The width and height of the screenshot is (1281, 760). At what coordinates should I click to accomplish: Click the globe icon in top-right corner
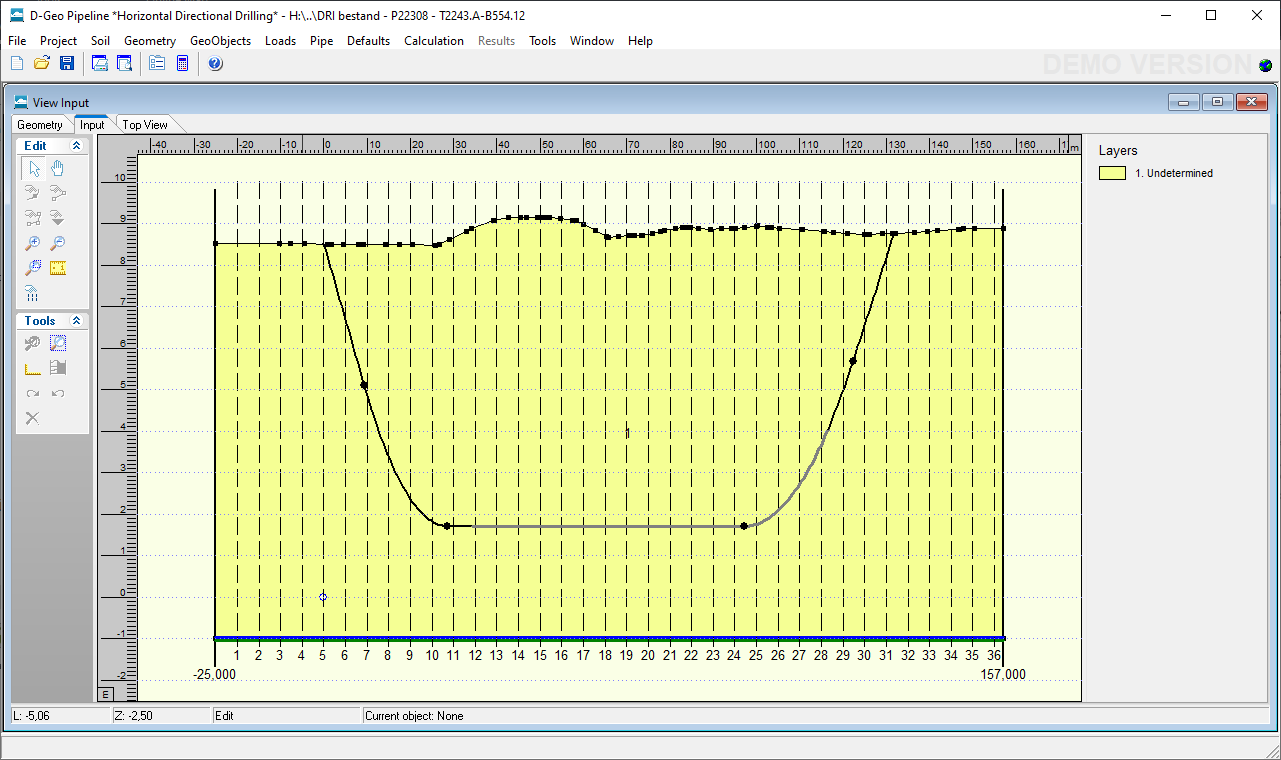(1266, 65)
